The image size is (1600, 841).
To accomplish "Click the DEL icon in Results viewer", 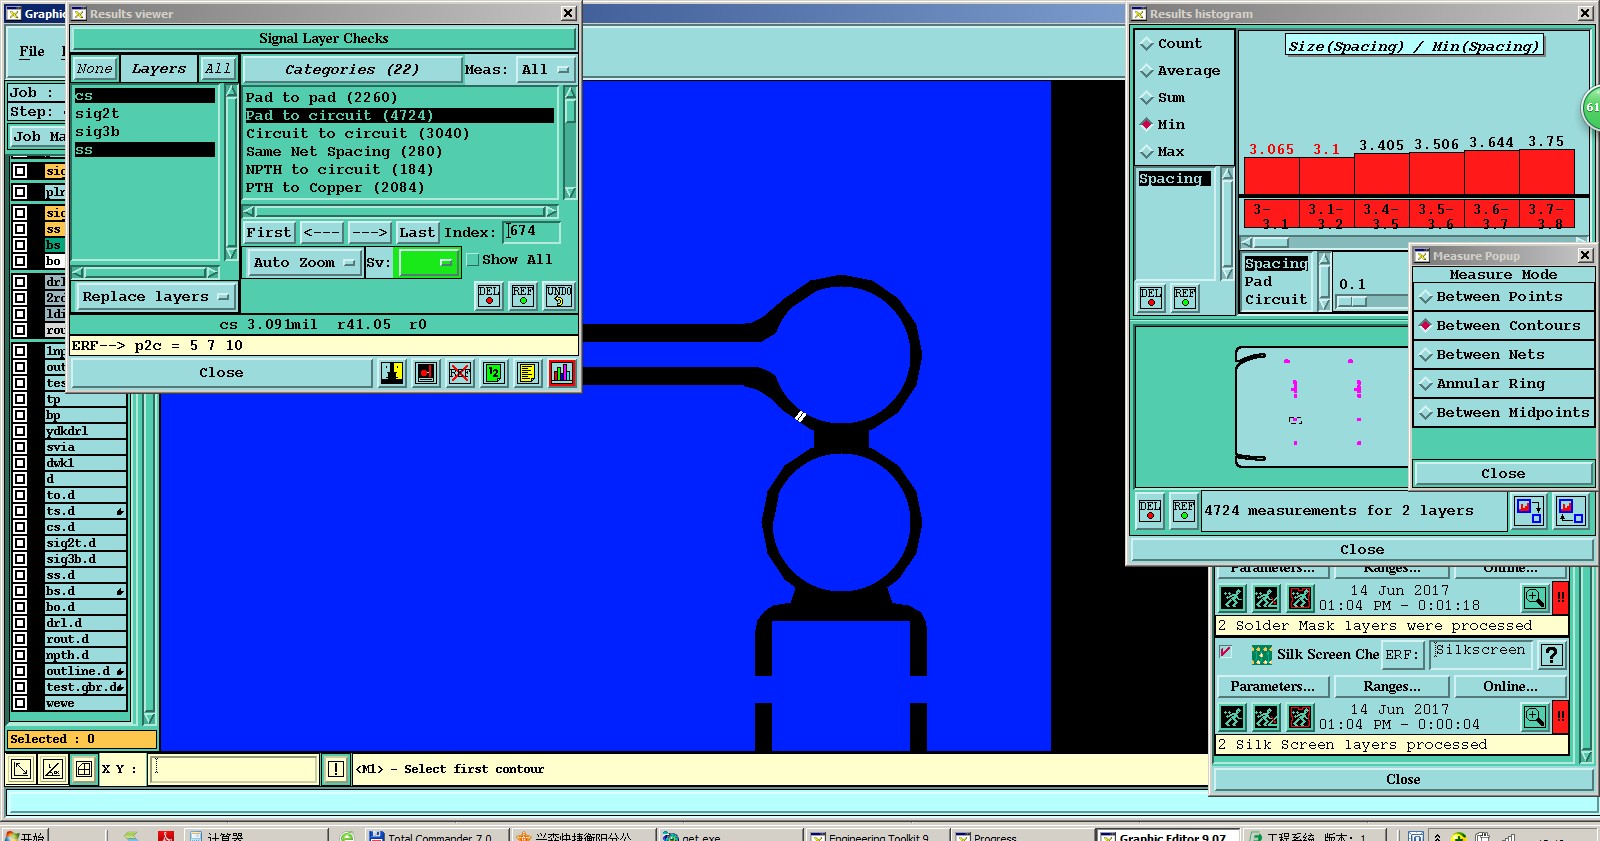I will tap(489, 296).
